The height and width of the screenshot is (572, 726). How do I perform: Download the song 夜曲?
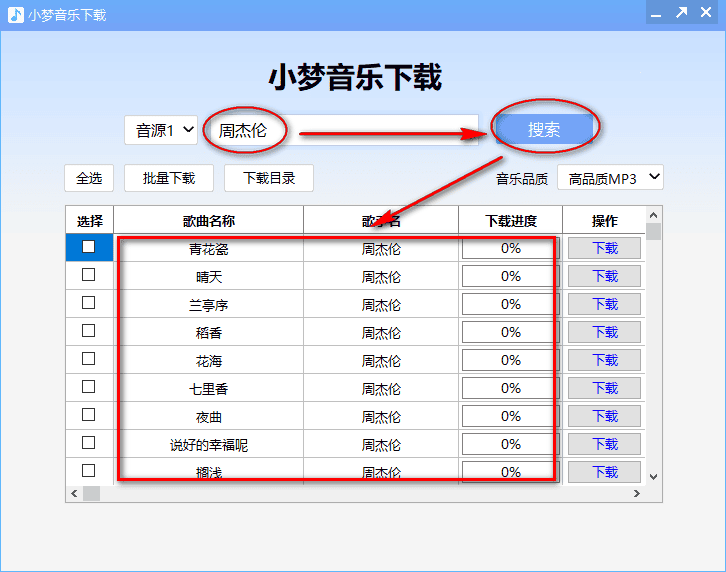point(605,416)
